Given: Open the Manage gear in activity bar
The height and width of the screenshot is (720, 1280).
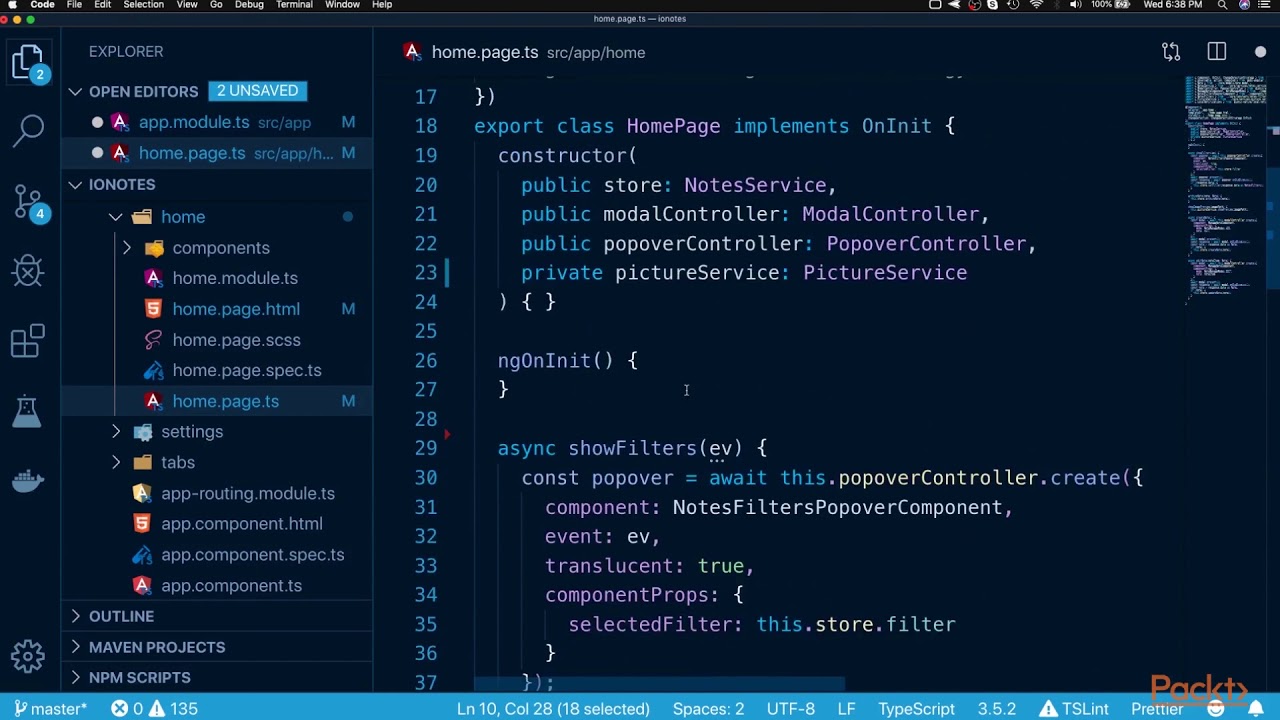Looking at the screenshot, I should (x=28, y=656).
